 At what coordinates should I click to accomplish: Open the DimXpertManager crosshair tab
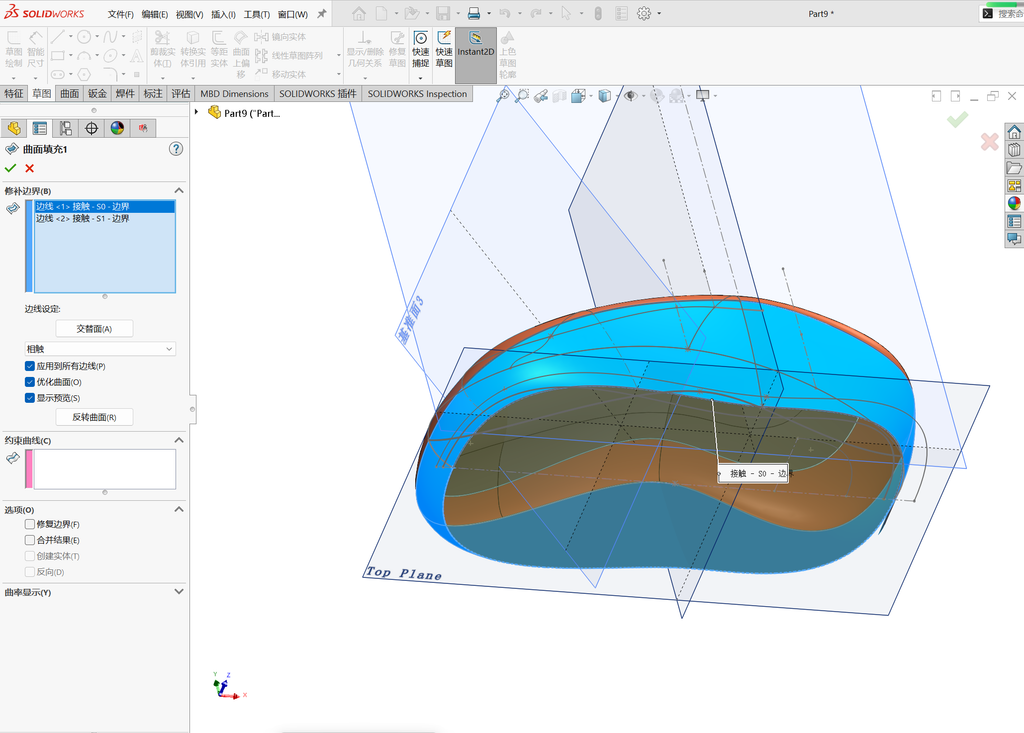point(91,128)
